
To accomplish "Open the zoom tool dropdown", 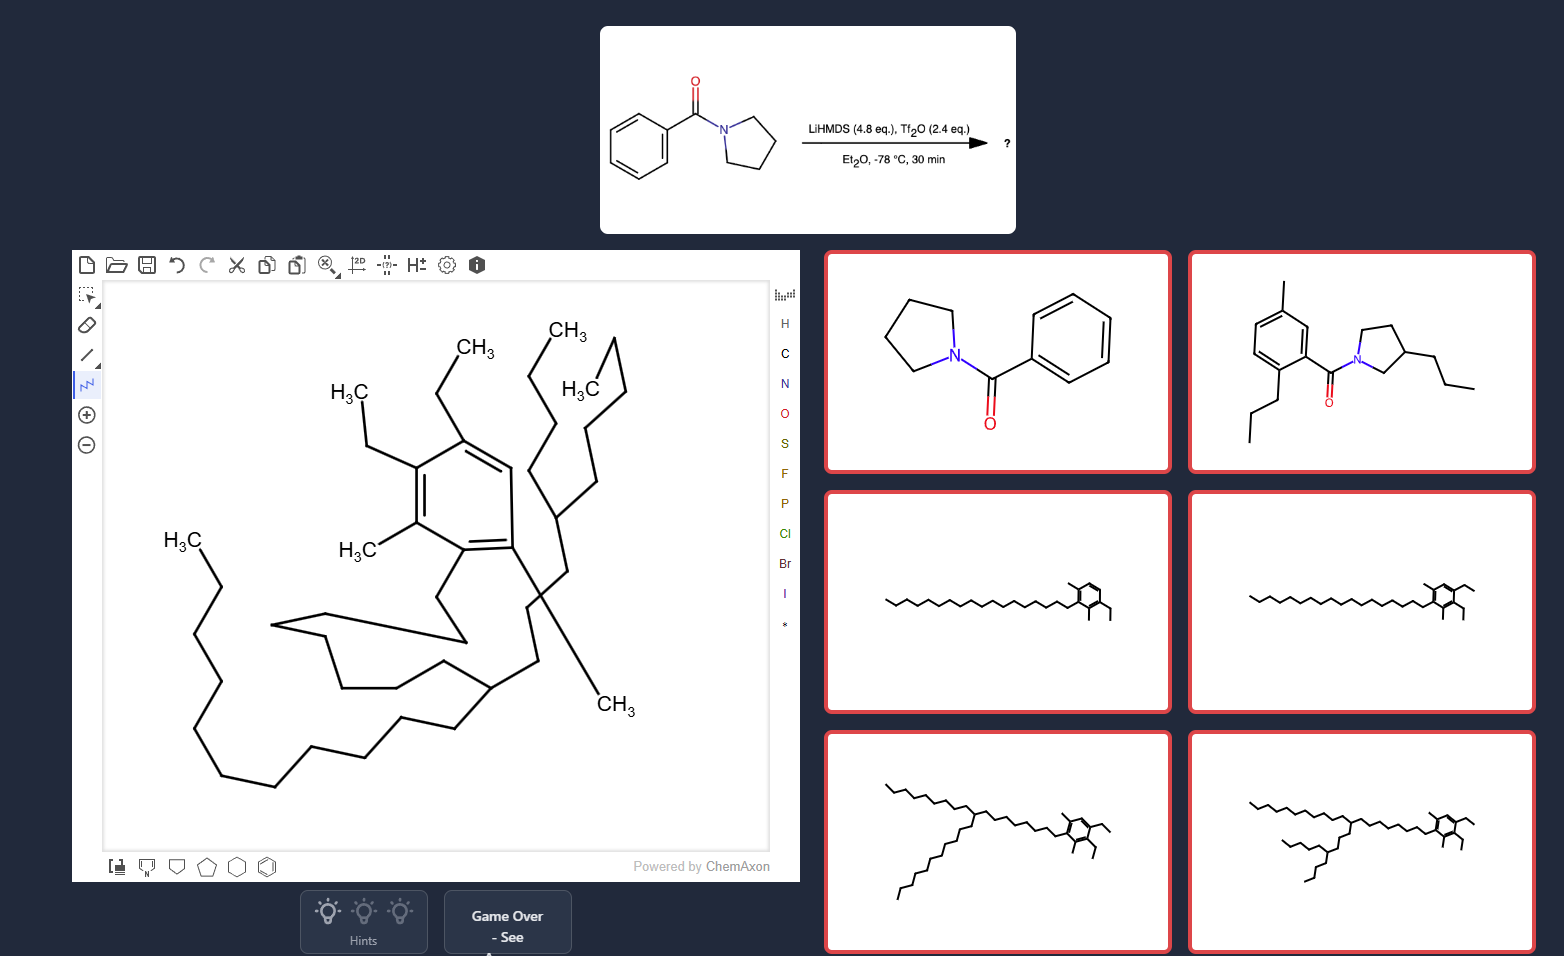I will 337,275.
